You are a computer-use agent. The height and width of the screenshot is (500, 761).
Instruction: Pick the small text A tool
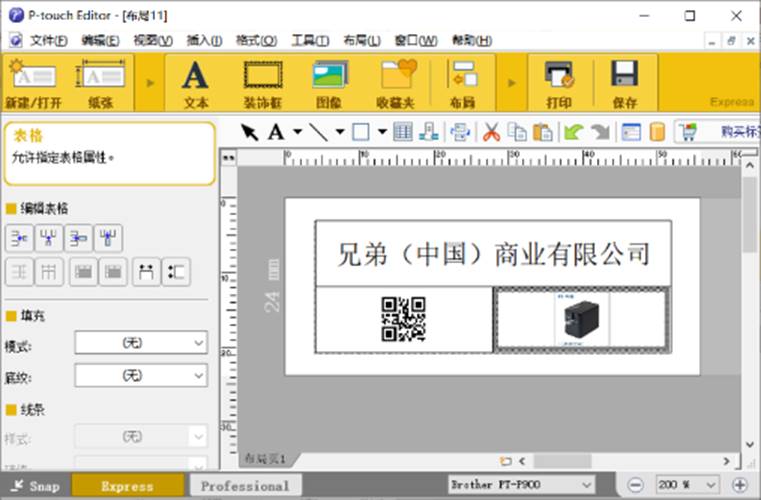click(x=276, y=132)
